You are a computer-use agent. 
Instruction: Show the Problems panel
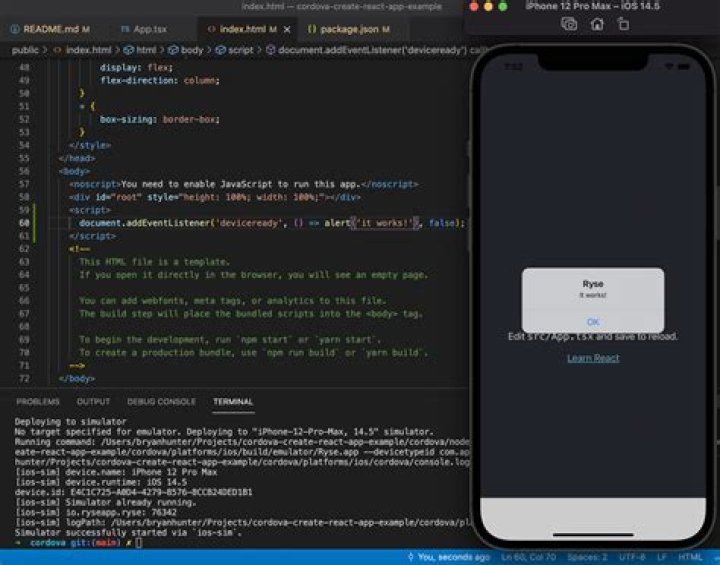[38, 401]
